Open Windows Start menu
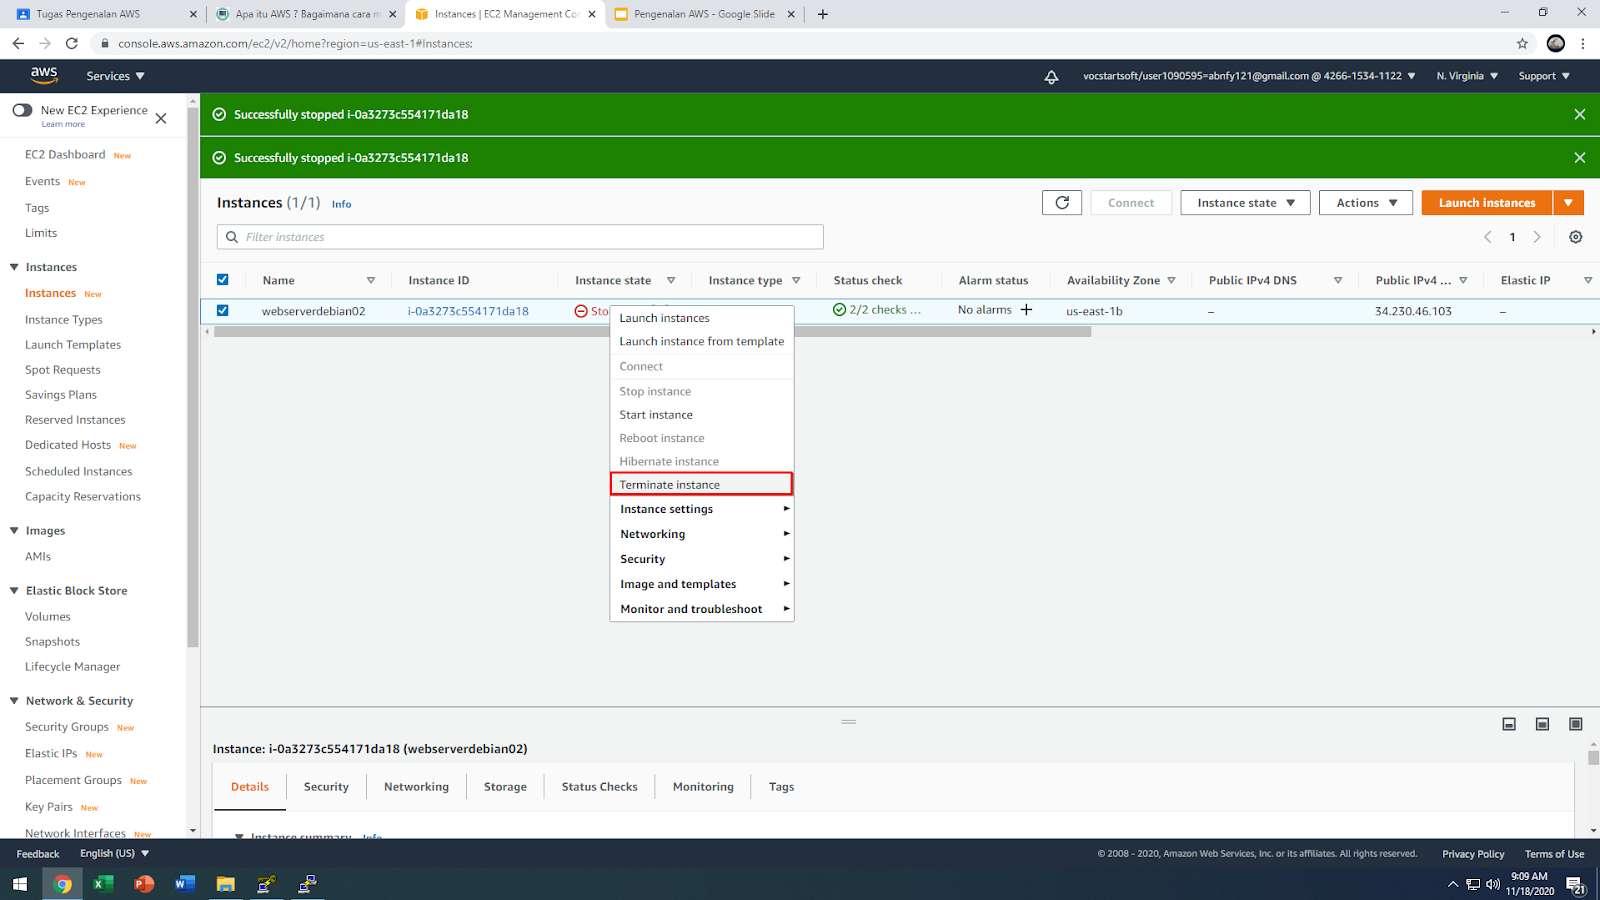 pyautogui.click(x=20, y=884)
